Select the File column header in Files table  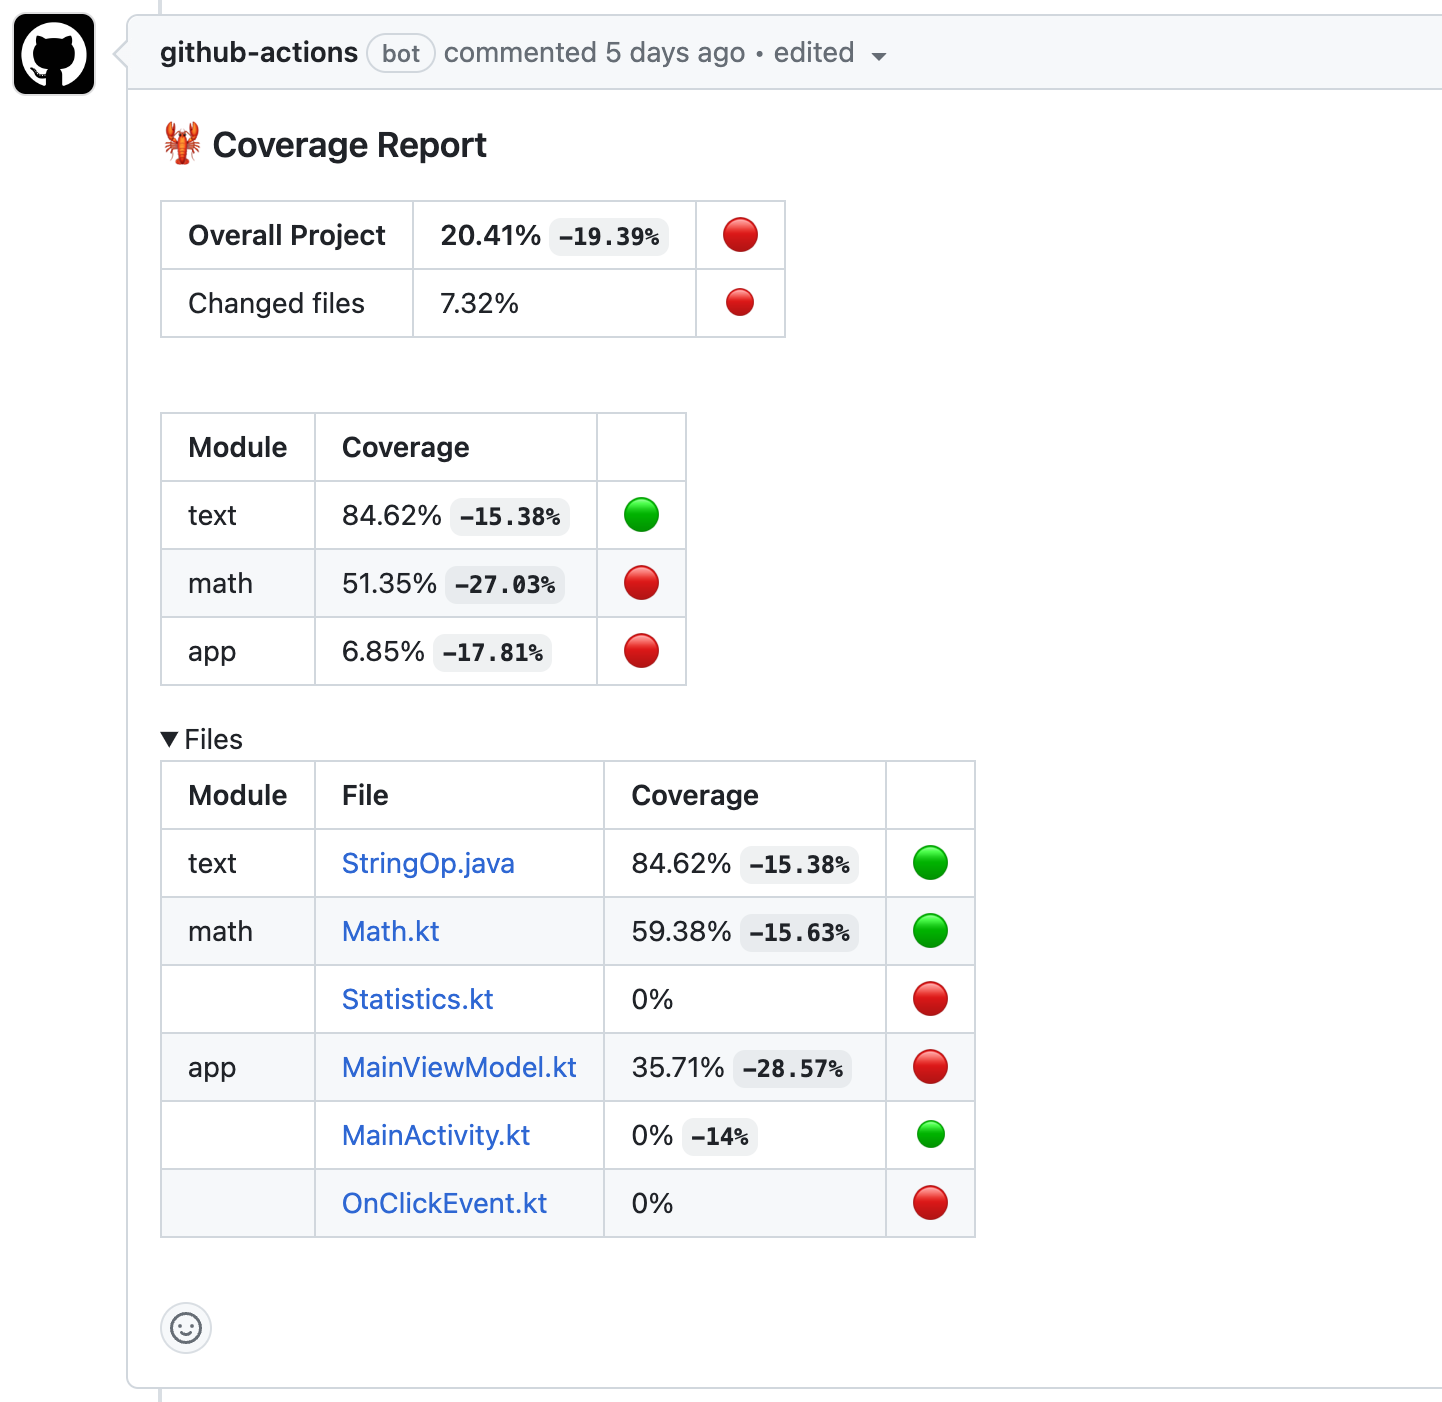click(x=365, y=795)
